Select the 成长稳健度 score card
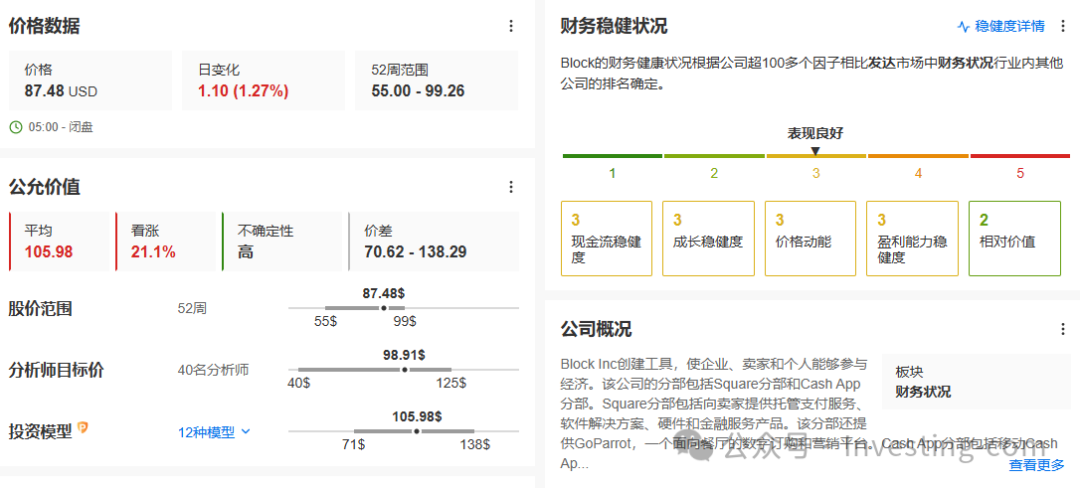 tap(708, 239)
